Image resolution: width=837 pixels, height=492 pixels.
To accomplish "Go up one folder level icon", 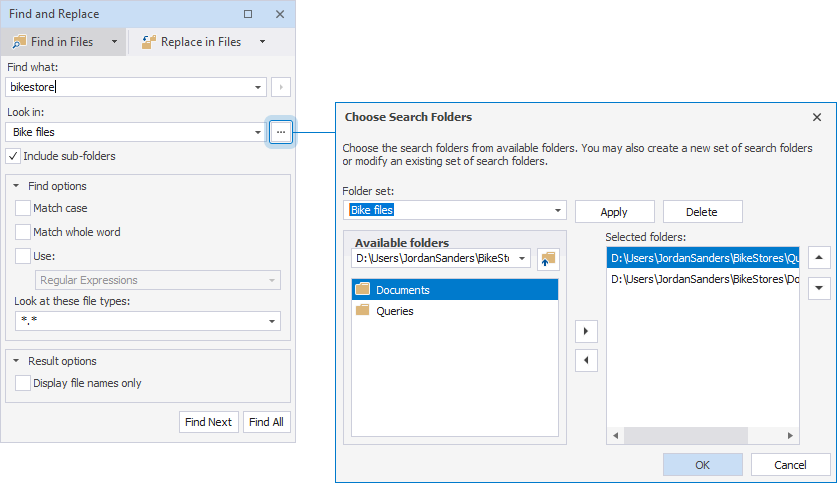I will click(x=548, y=259).
